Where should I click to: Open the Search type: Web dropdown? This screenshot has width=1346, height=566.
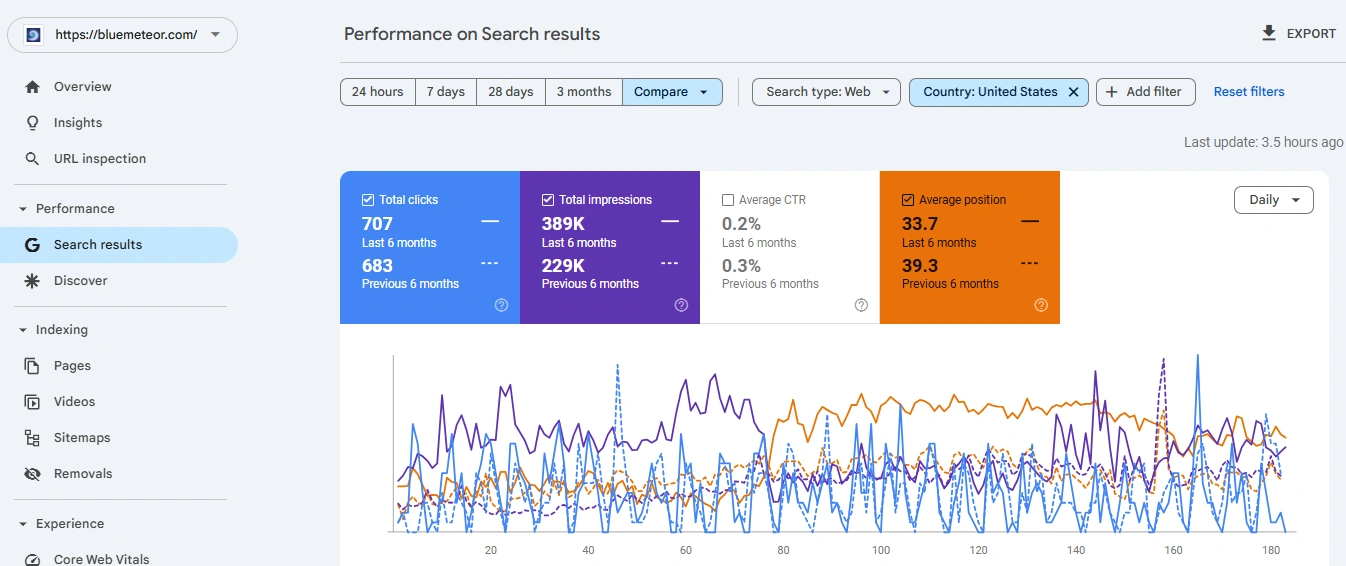tap(827, 92)
